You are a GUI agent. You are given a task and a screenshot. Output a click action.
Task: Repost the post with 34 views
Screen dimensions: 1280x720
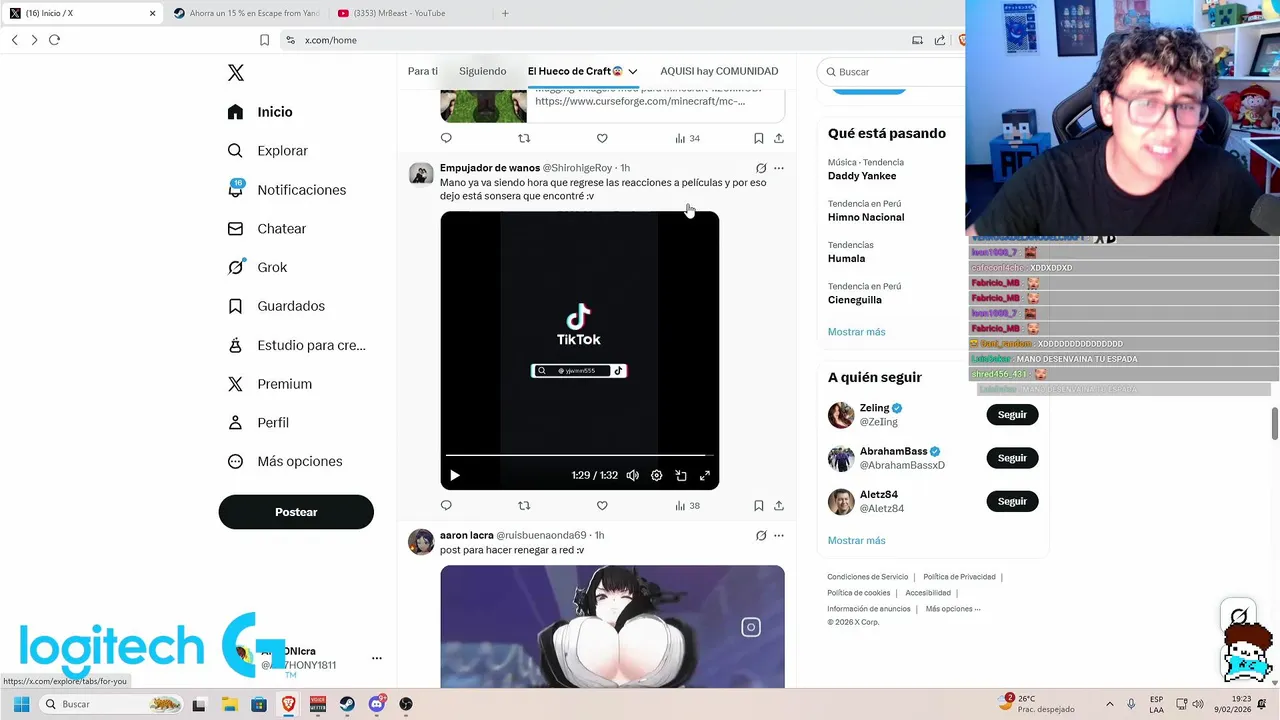pos(524,138)
